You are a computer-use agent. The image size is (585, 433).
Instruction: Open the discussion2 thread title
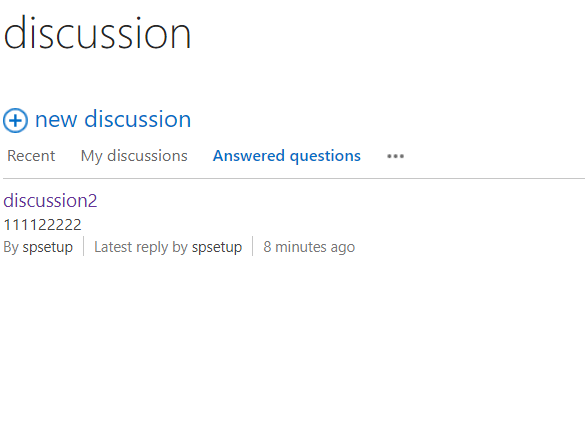point(50,201)
